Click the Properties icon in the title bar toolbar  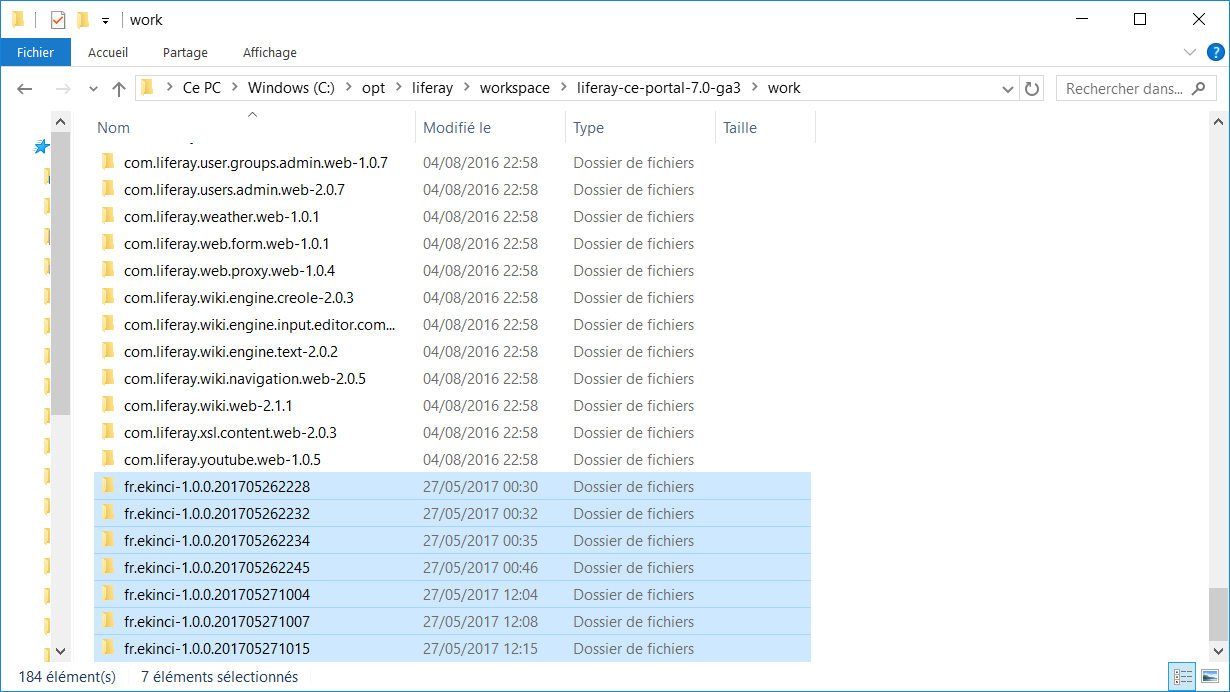pyautogui.click(x=57, y=19)
